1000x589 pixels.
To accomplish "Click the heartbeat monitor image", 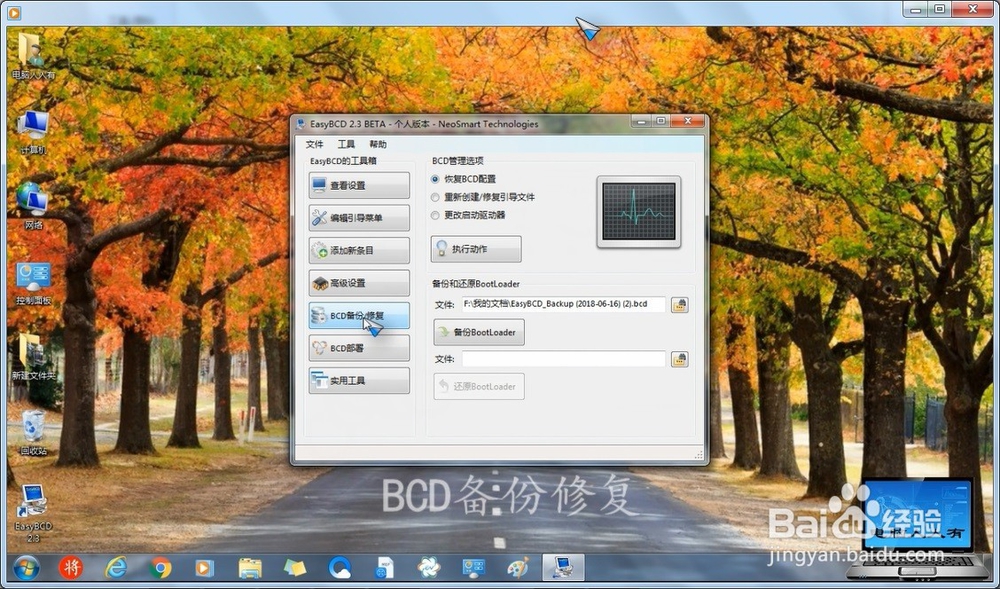I will click(638, 212).
